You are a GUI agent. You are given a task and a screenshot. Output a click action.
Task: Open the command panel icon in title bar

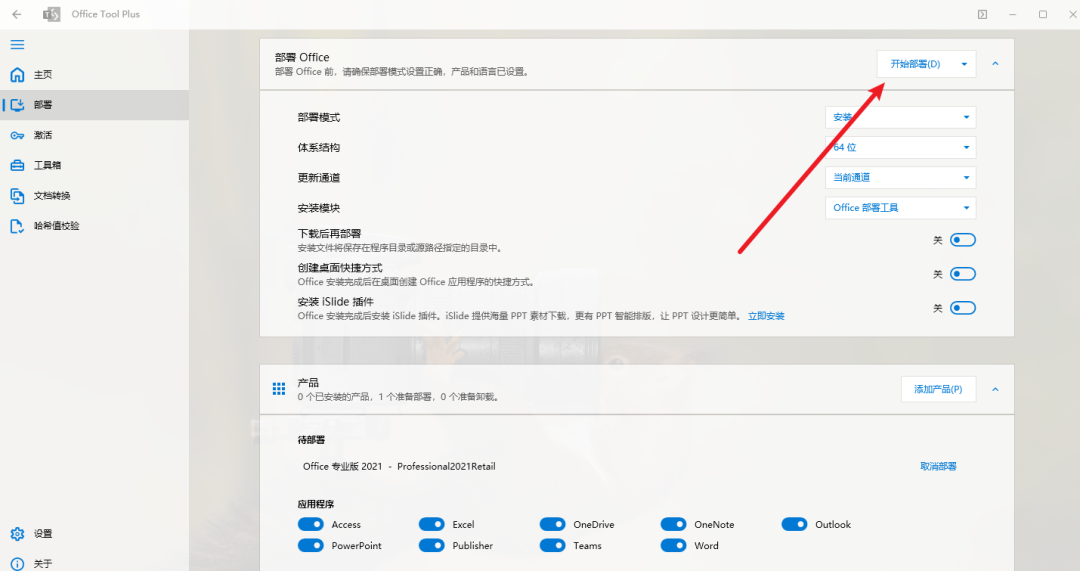coord(982,14)
